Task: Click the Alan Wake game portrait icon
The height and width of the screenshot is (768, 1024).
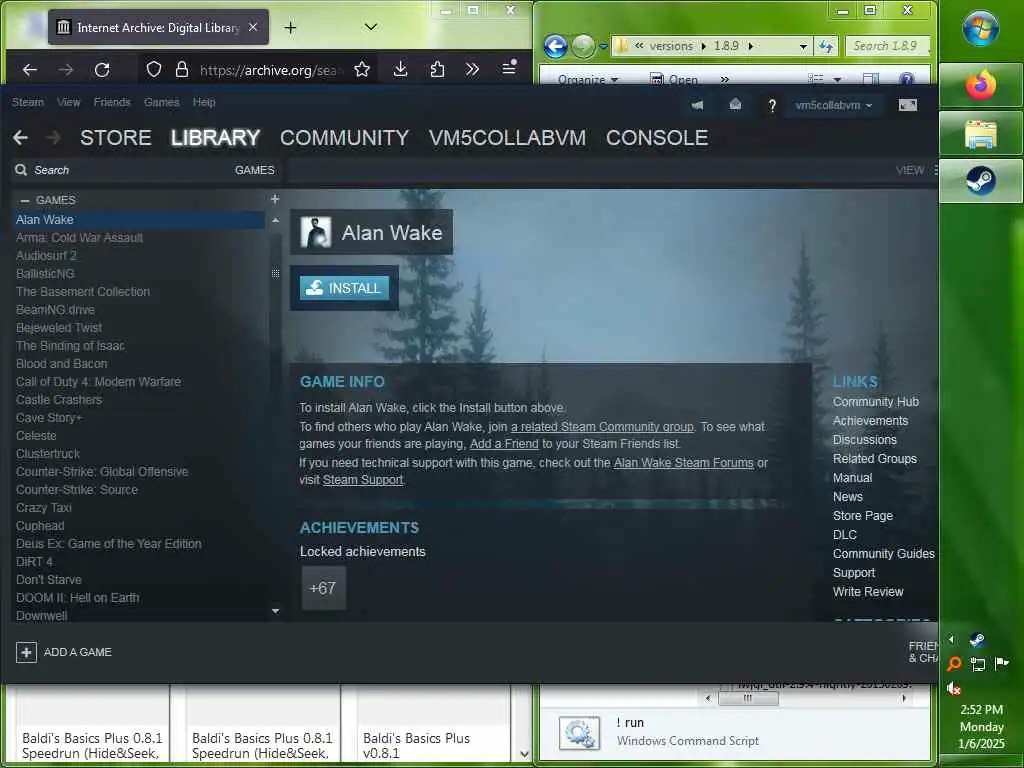Action: click(x=315, y=232)
